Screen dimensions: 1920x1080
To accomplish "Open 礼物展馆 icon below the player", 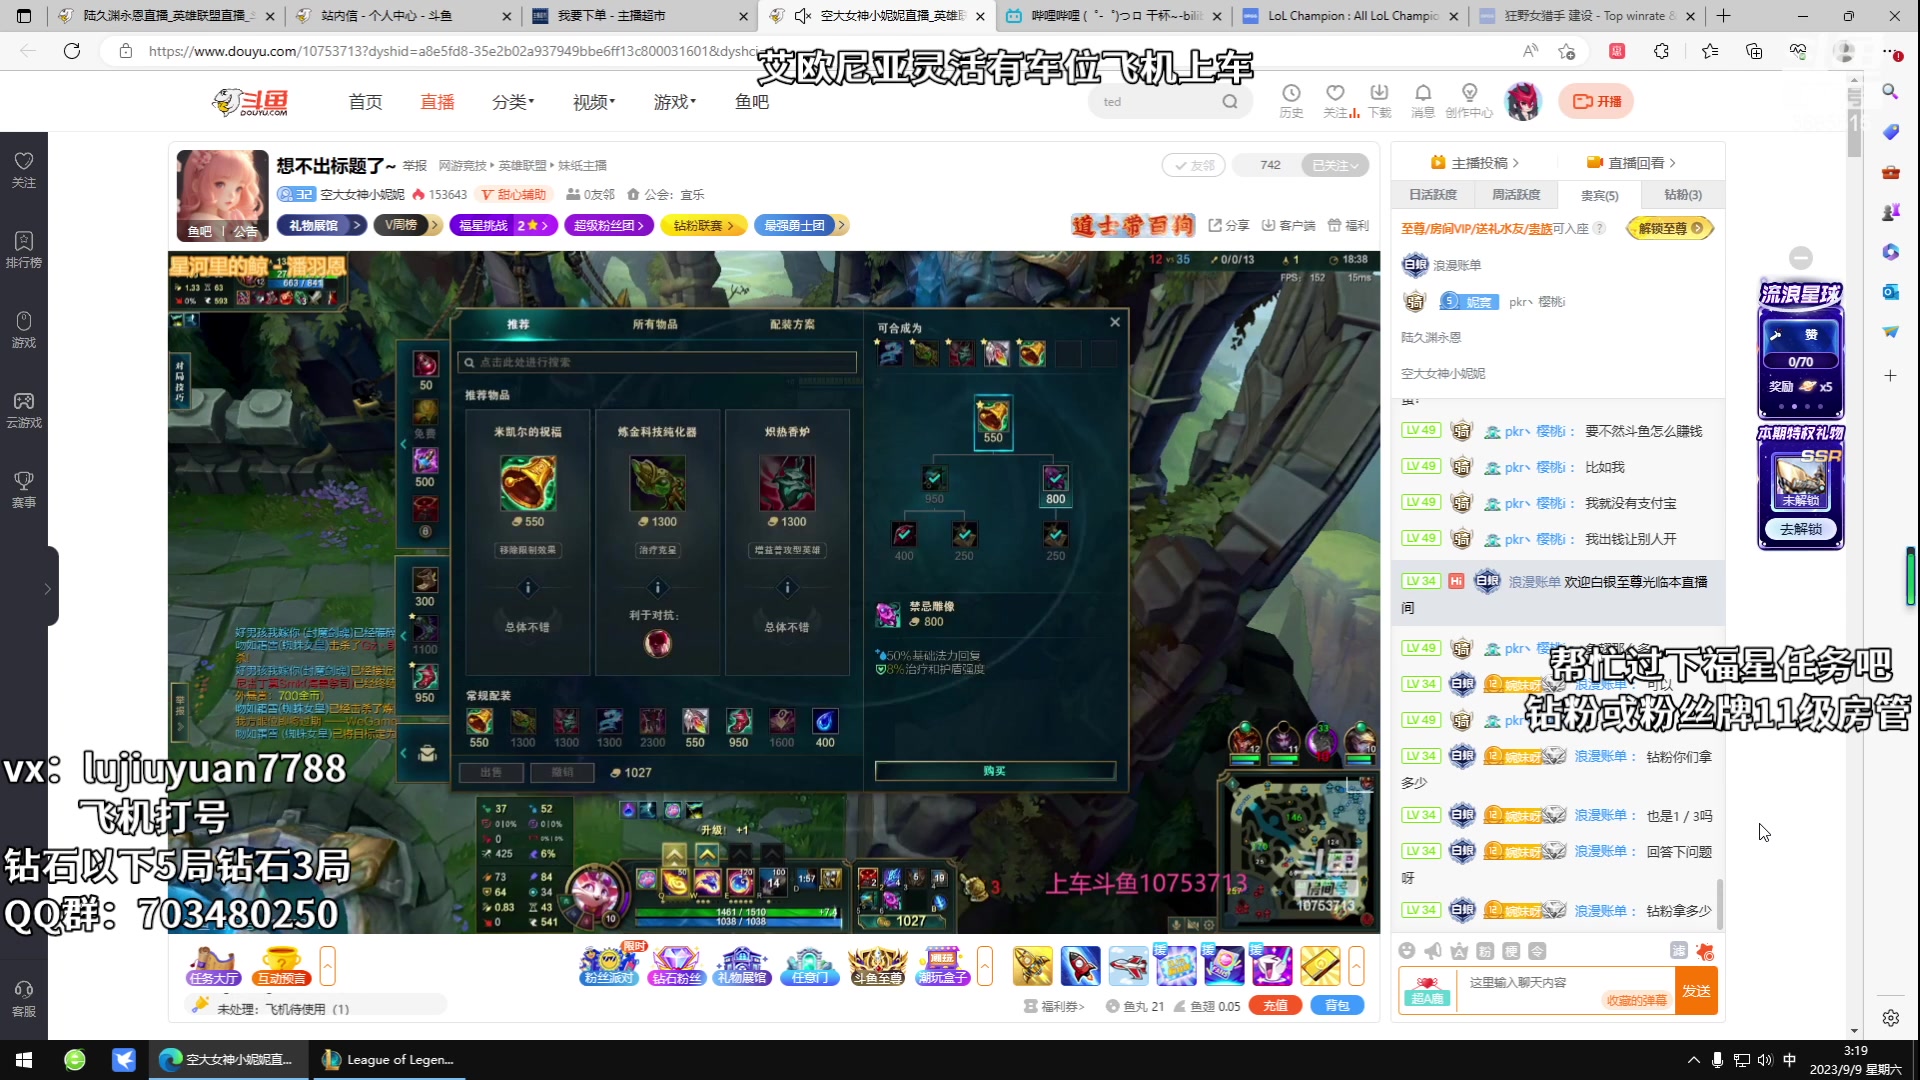I will (743, 966).
